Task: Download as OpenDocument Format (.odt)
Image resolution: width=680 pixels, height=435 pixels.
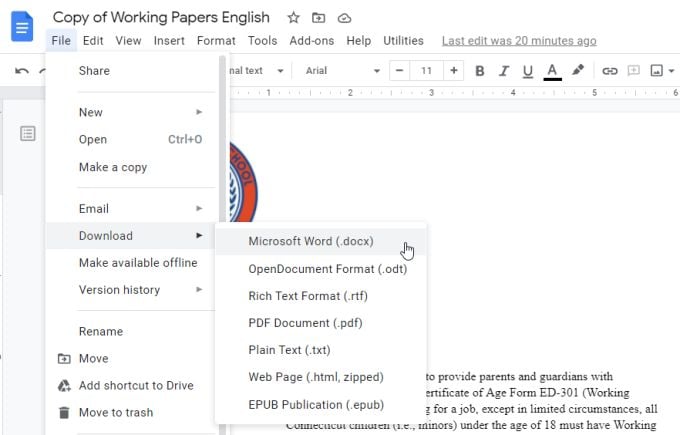Action: [x=321, y=269]
